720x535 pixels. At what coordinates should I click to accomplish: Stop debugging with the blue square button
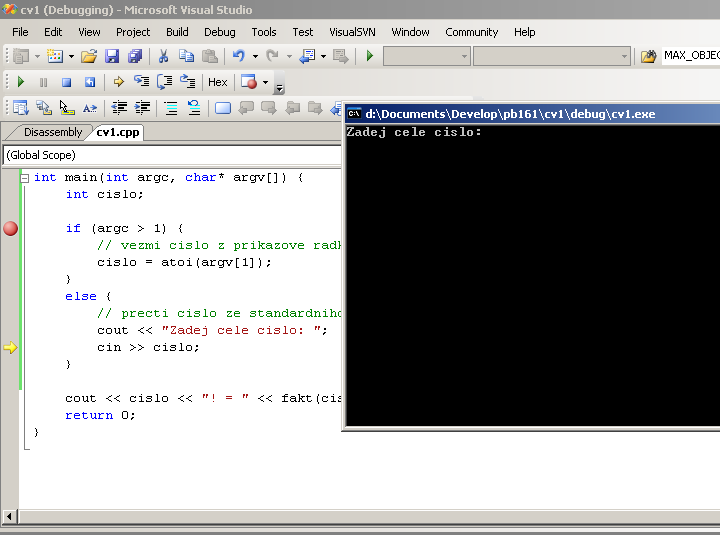click(x=67, y=82)
